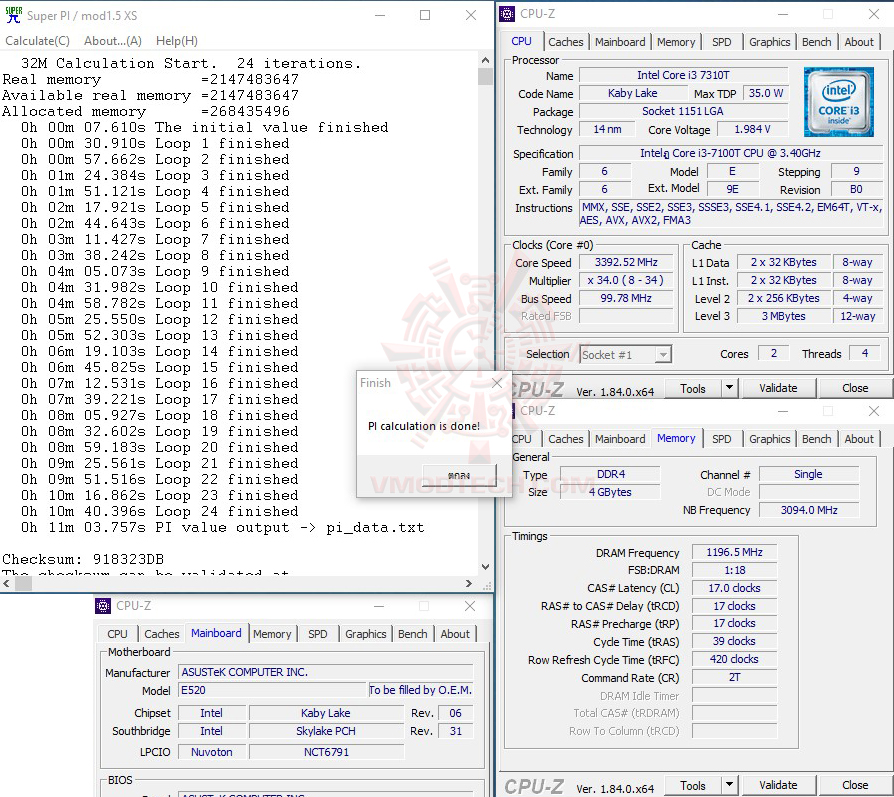Screen dimensions: 894x797
Task: Open About tab in Memory CPU-Z window
Action: (x=859, y=439)
